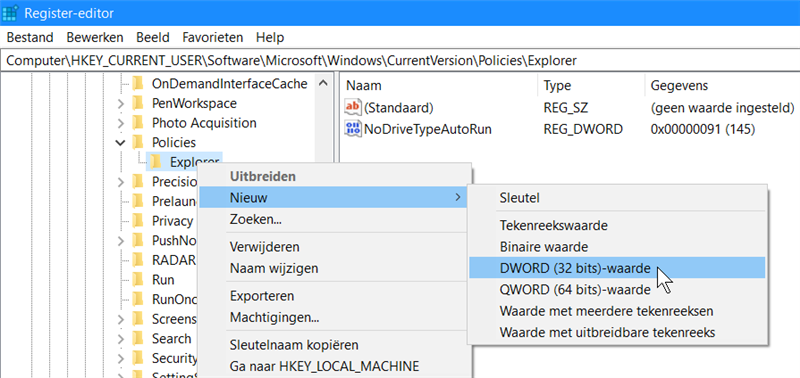Expand the PenWorkspace key
800x378 pixels.
pos(120,104)
